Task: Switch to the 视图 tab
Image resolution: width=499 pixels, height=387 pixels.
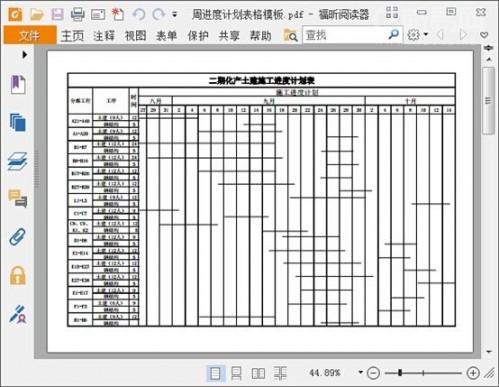Action: (x=135, y=35)
